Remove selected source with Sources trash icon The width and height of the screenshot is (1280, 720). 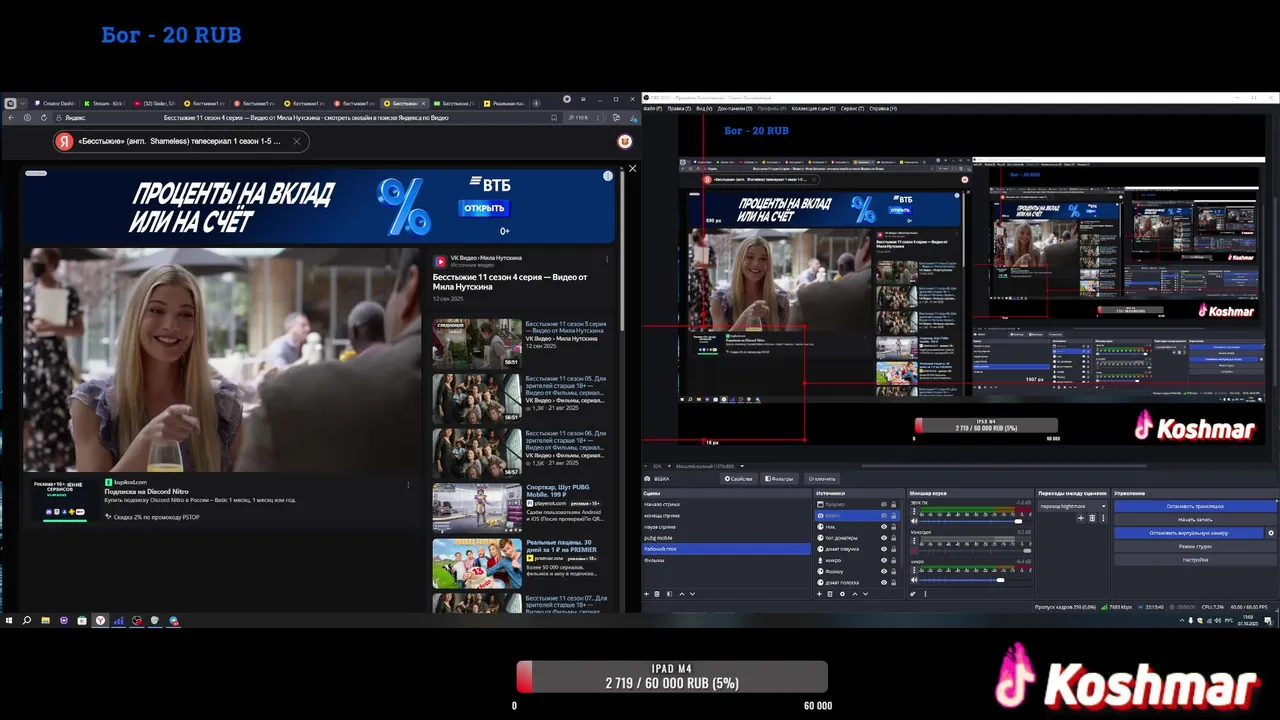(x=830, y=593)
